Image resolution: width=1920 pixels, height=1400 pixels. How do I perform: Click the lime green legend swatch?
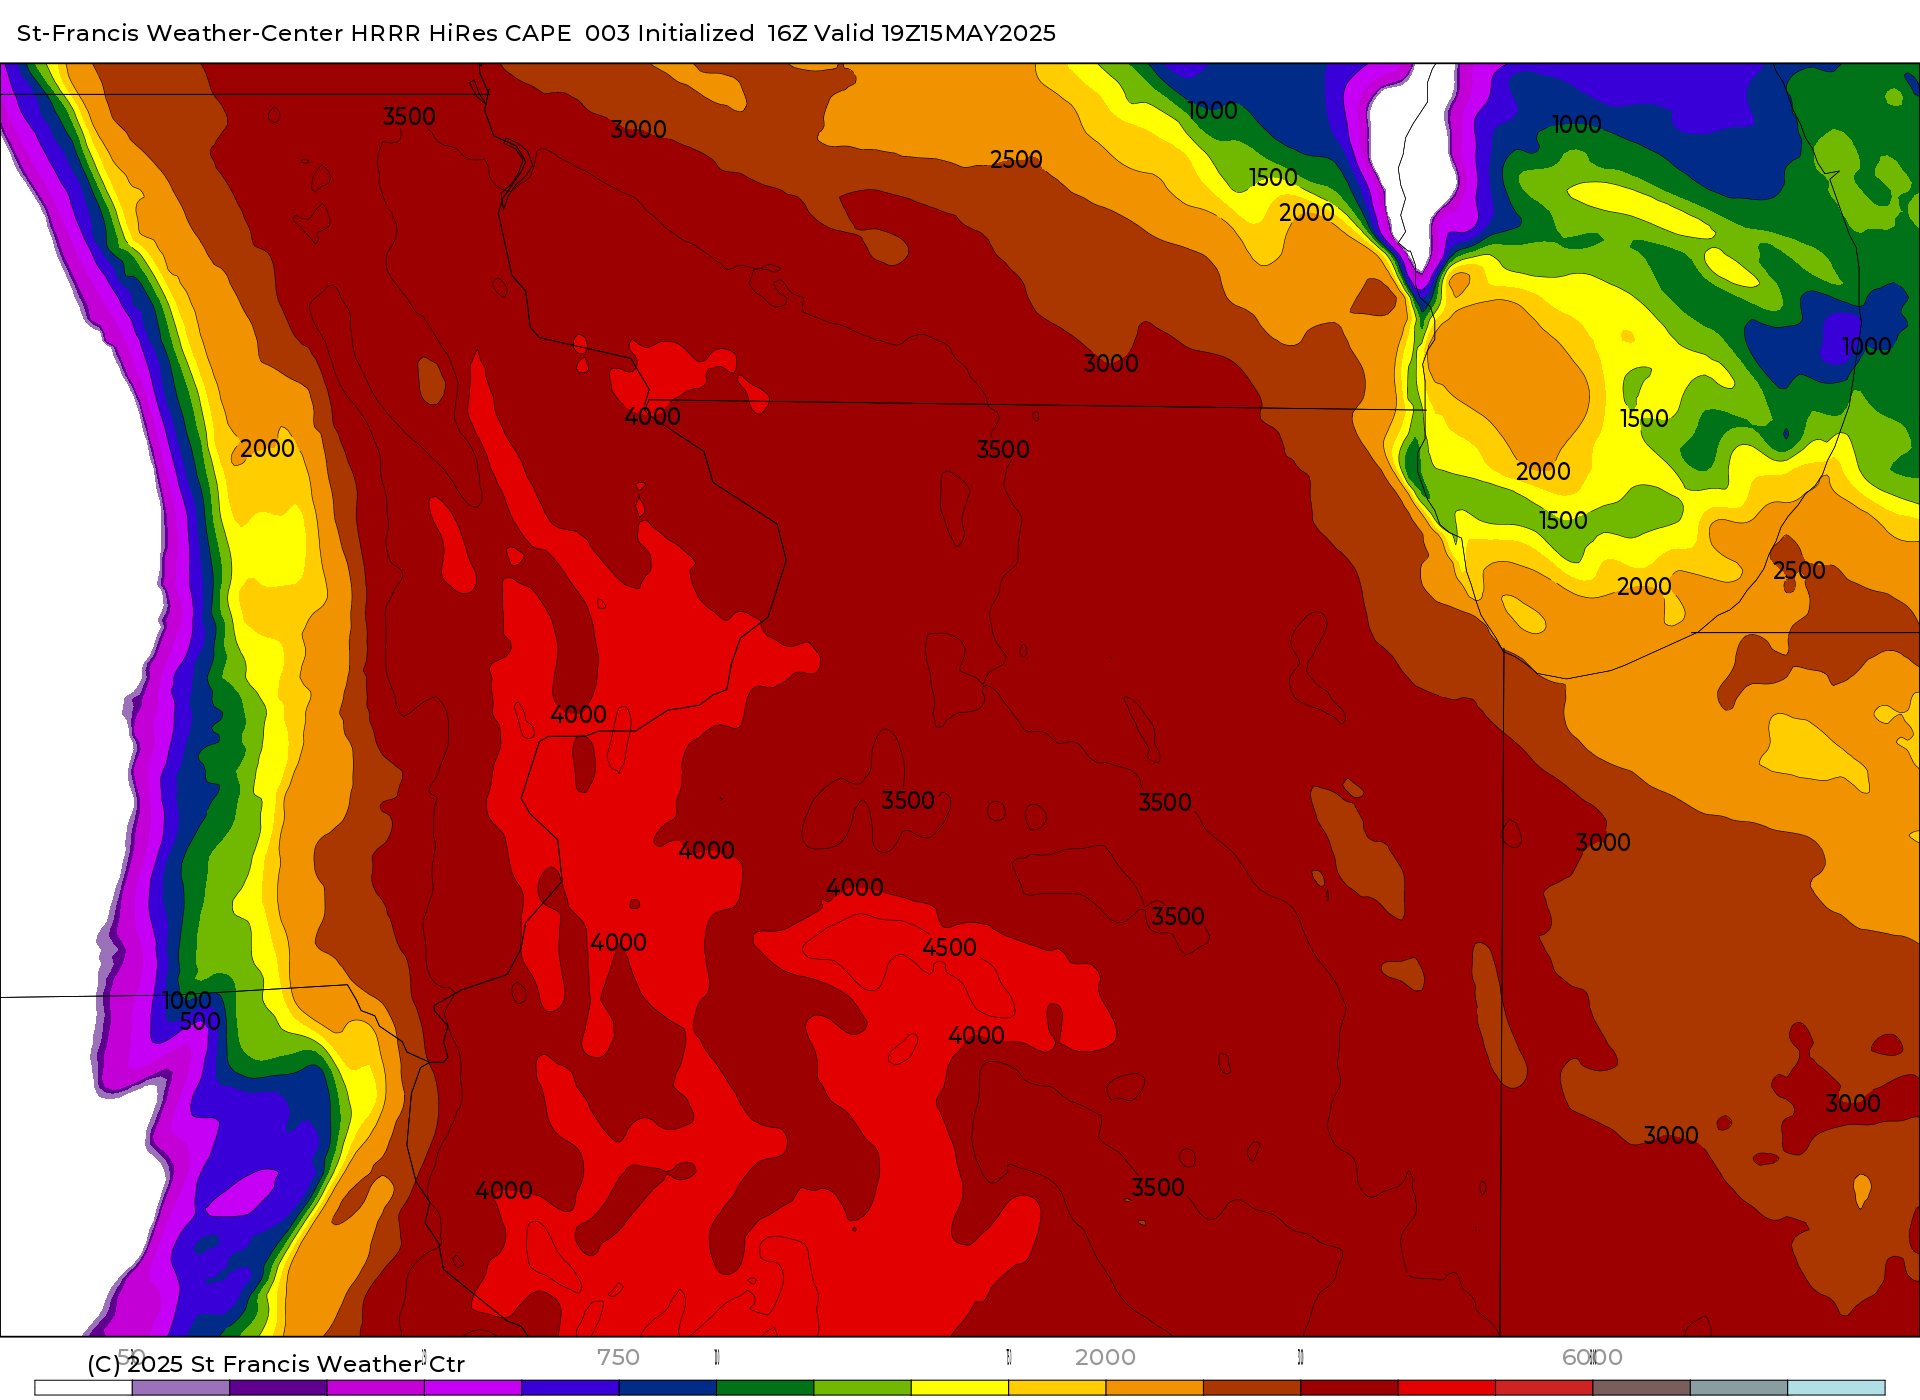[x=862, y=1387]
